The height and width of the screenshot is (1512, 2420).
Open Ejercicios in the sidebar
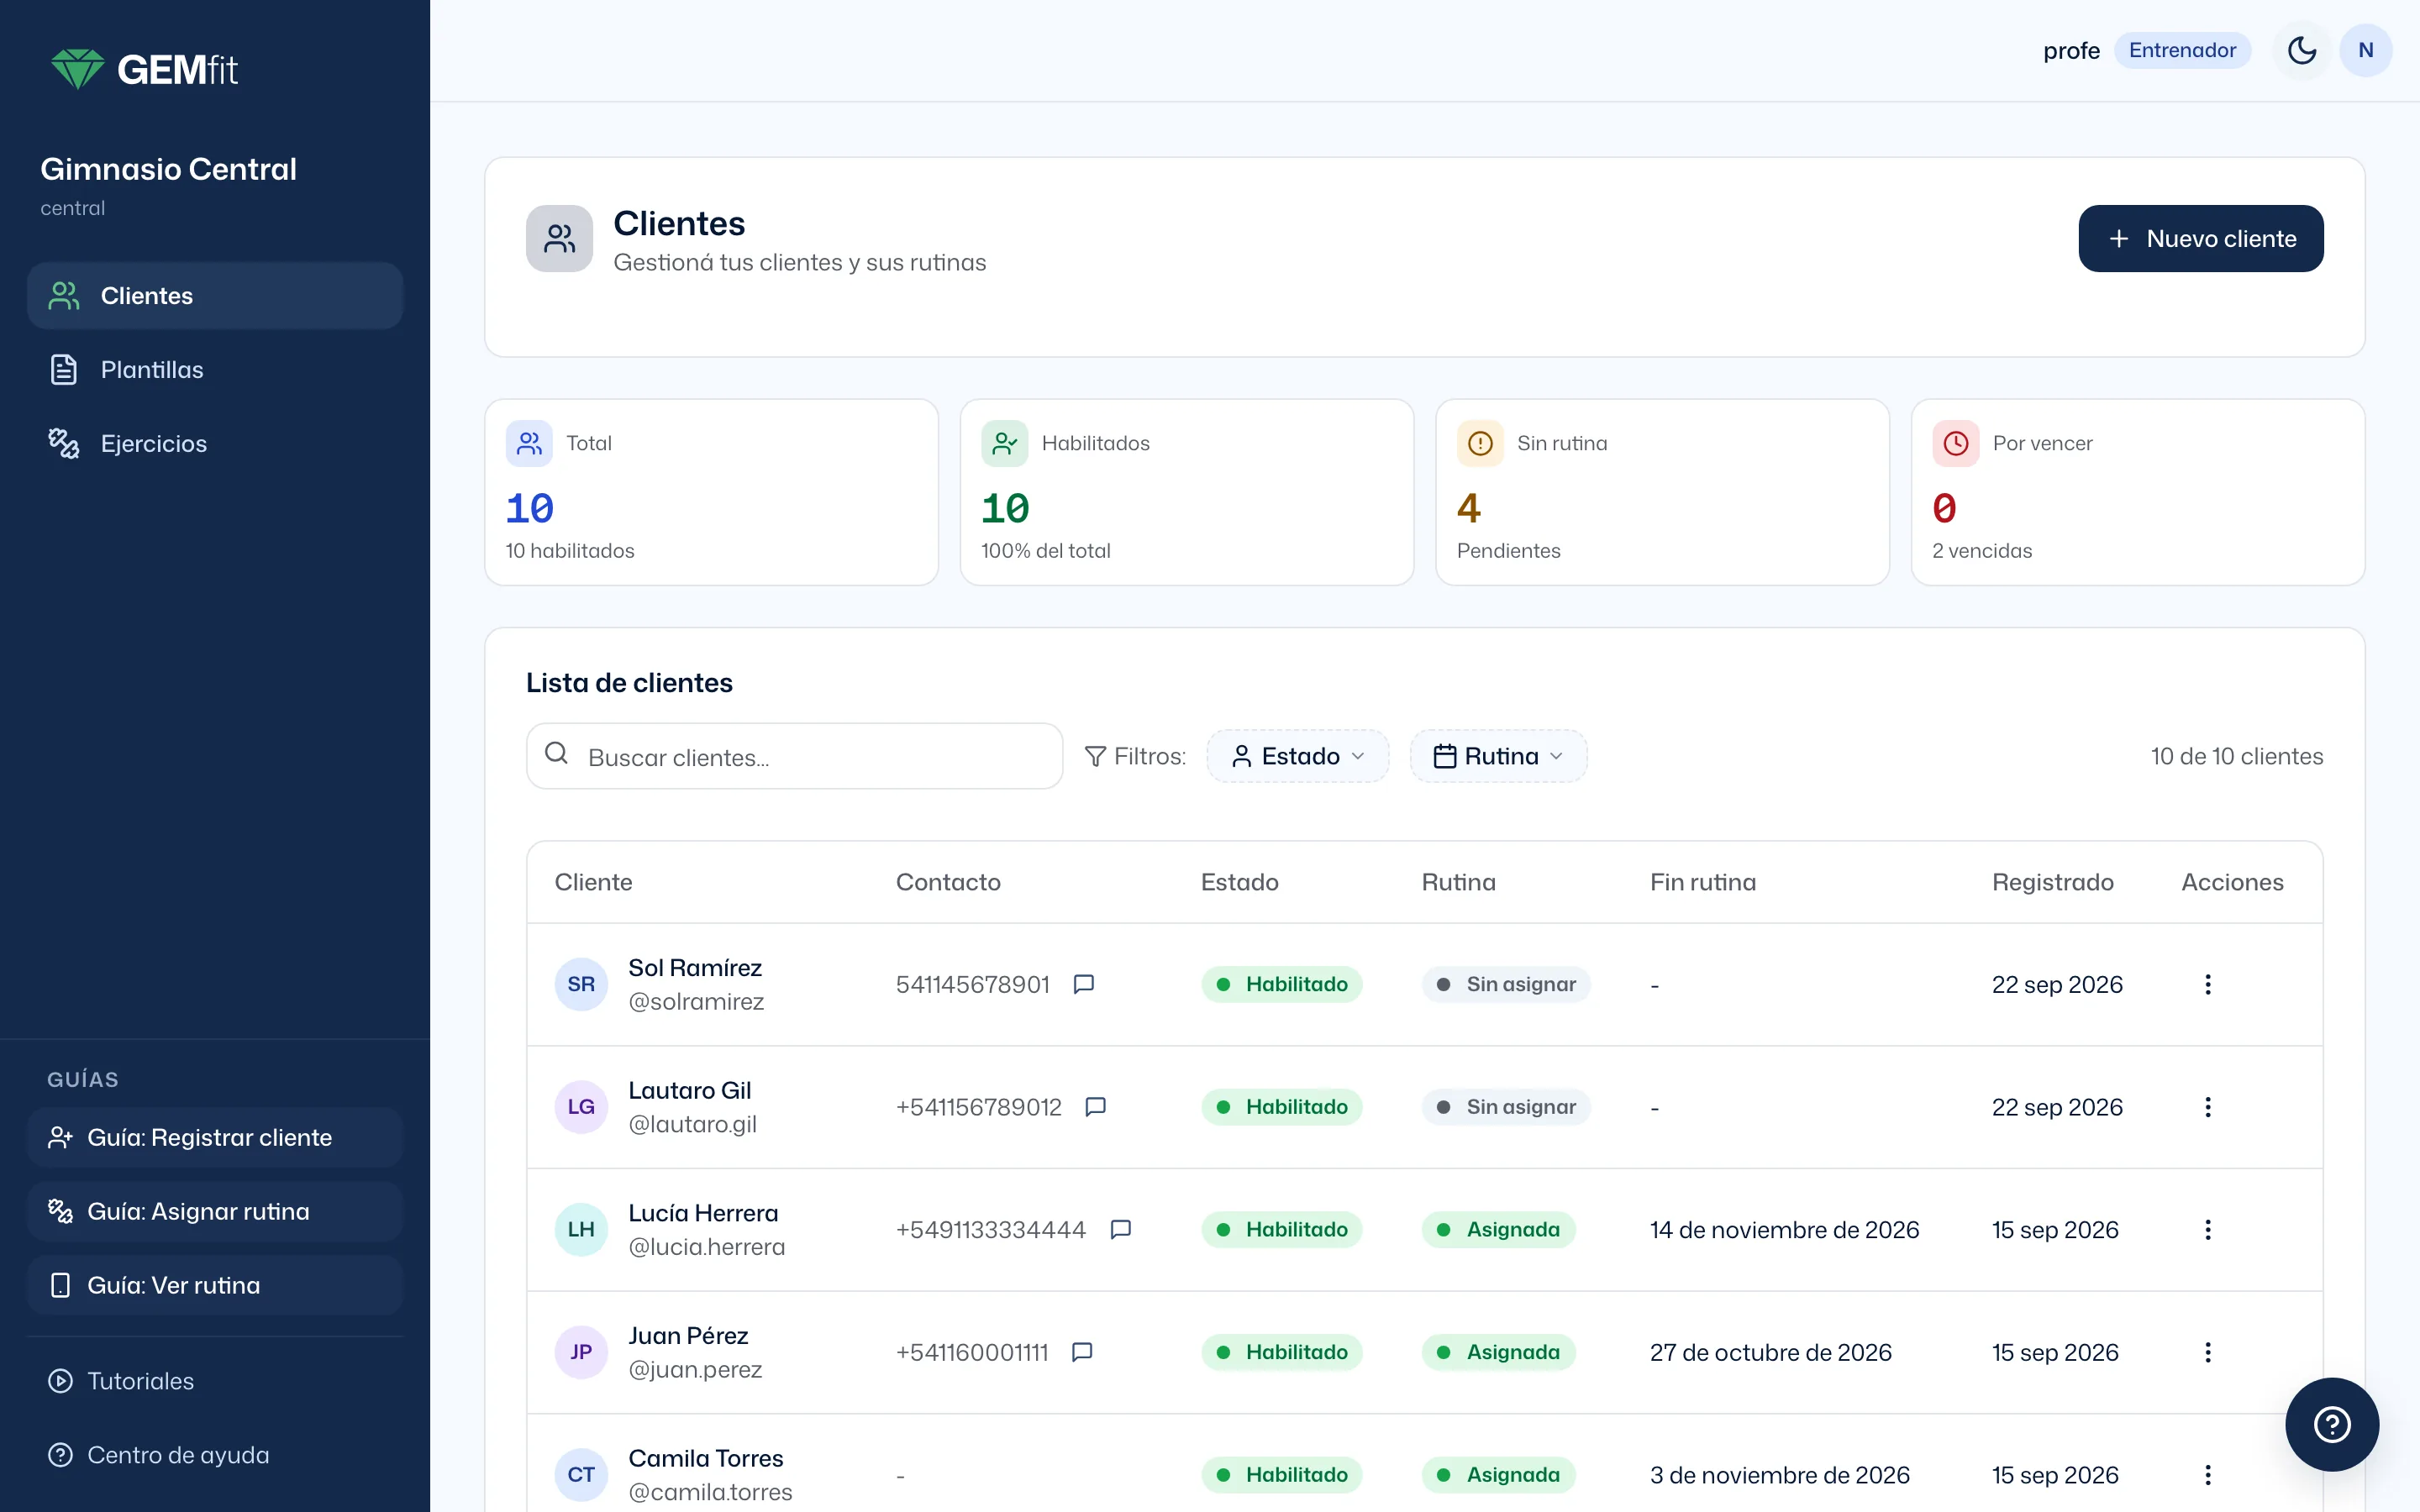(215, 443)
